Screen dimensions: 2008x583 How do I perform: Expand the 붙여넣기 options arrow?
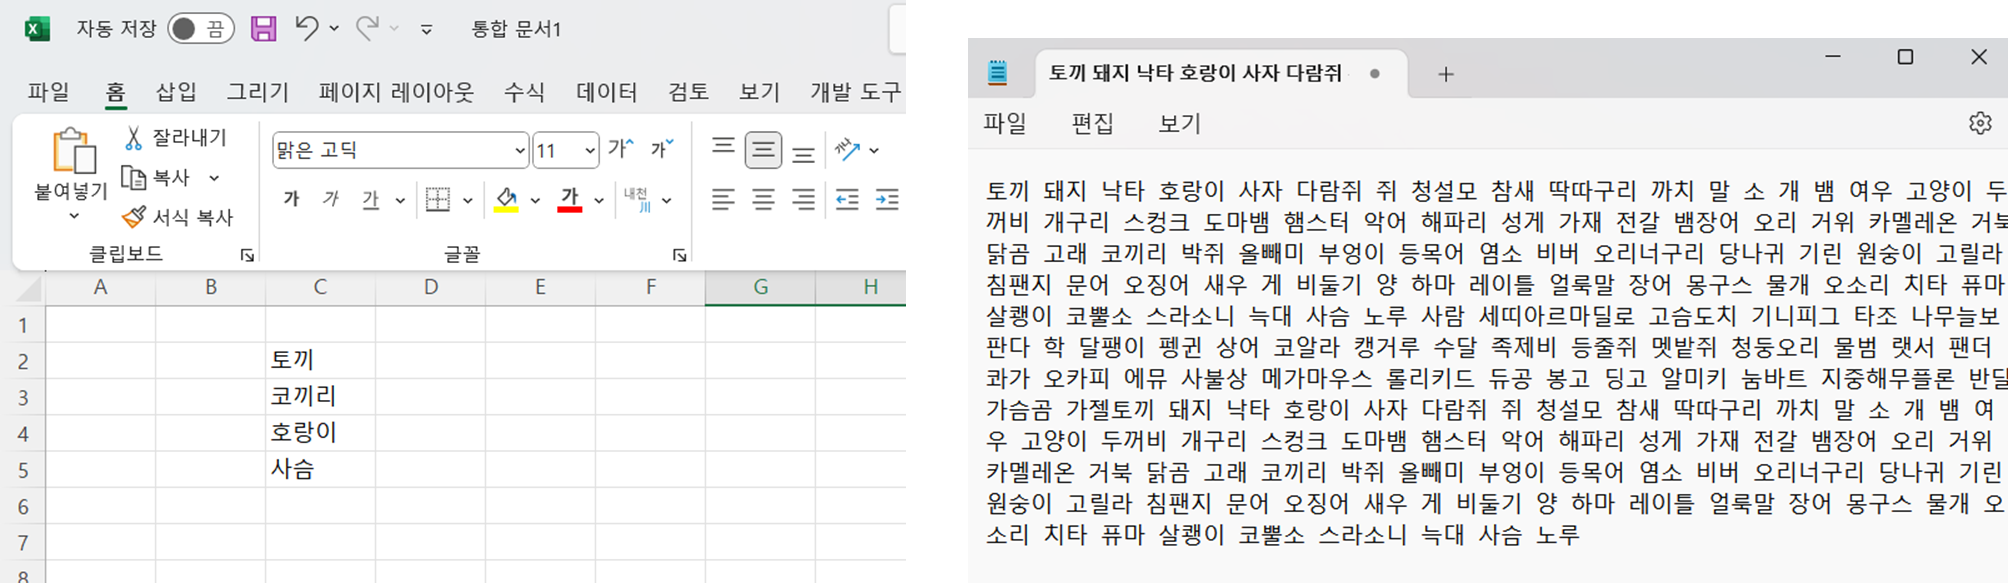tap(73, 215)
